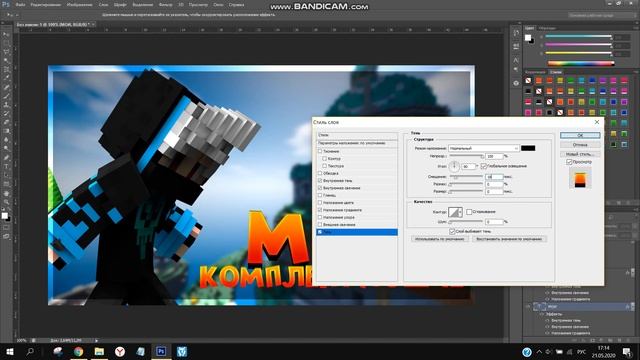Switch to the Образцы panel tab
Viewport: 640px width, 360px height.
pyautogui.click(x=547, y=28)
